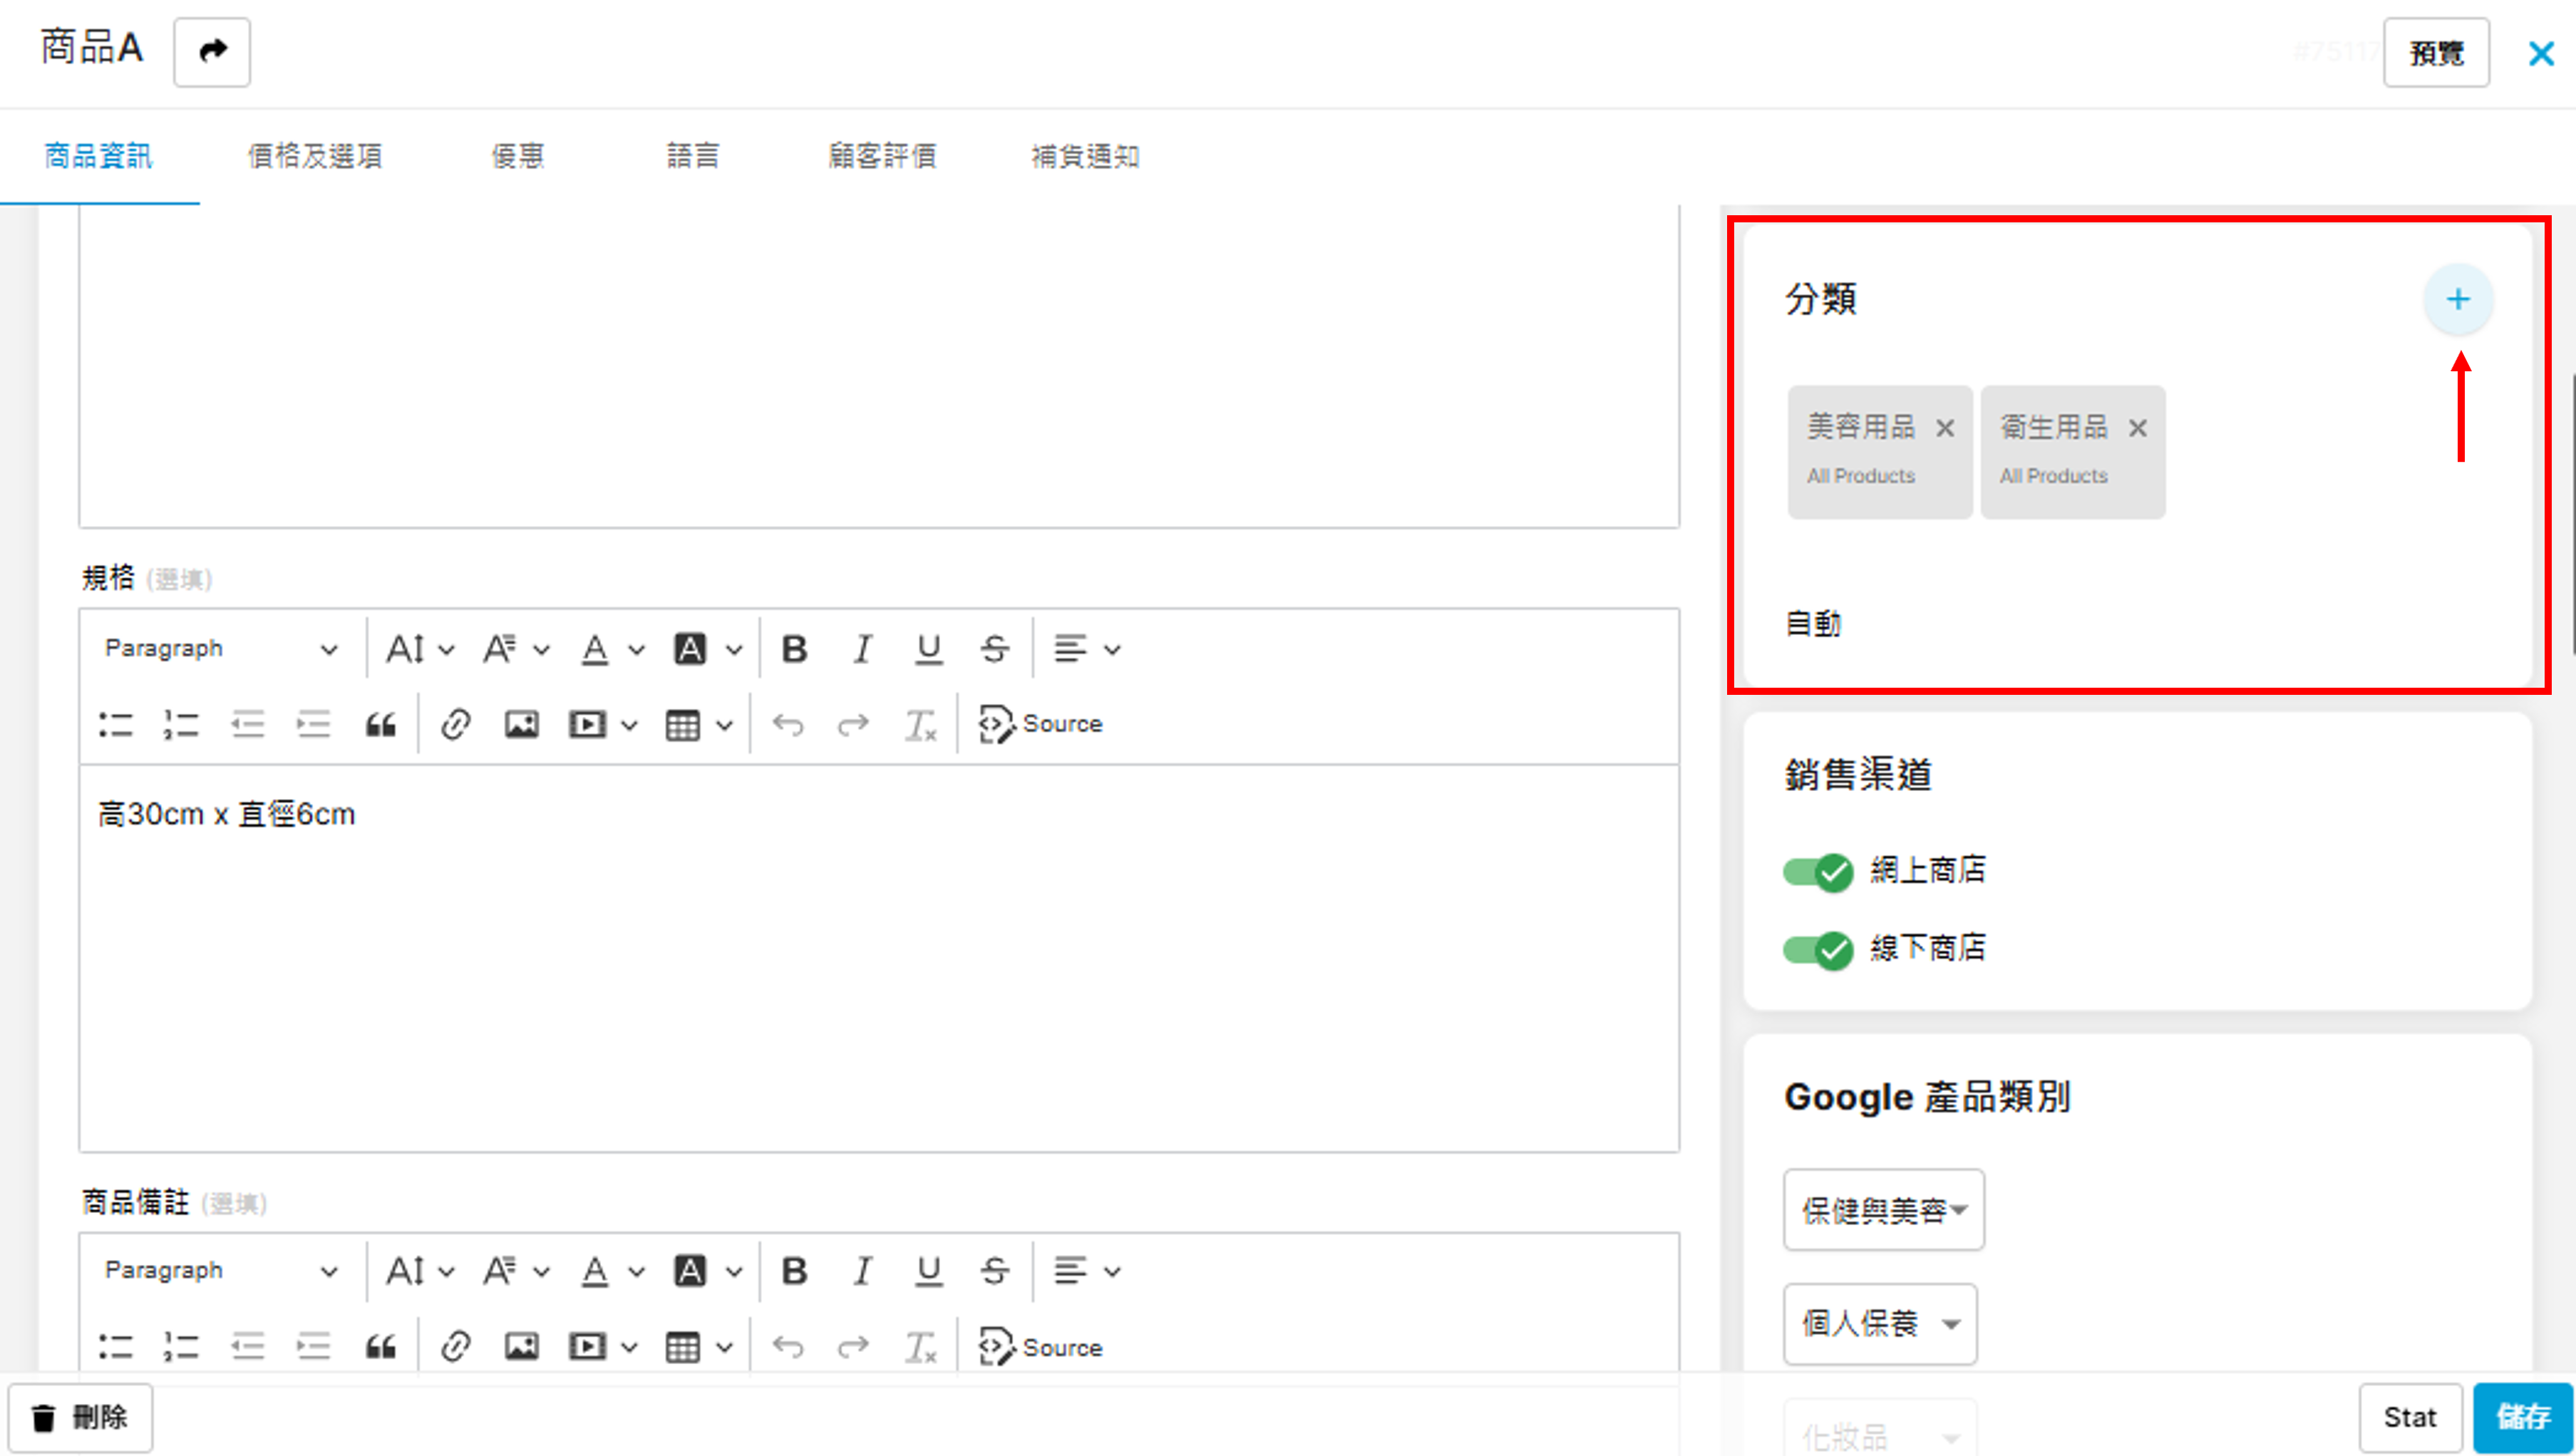This screenshot has height=1456, width=2576.
Task: Remove the 美容用品 category tag
Action: coord(1944,428)
